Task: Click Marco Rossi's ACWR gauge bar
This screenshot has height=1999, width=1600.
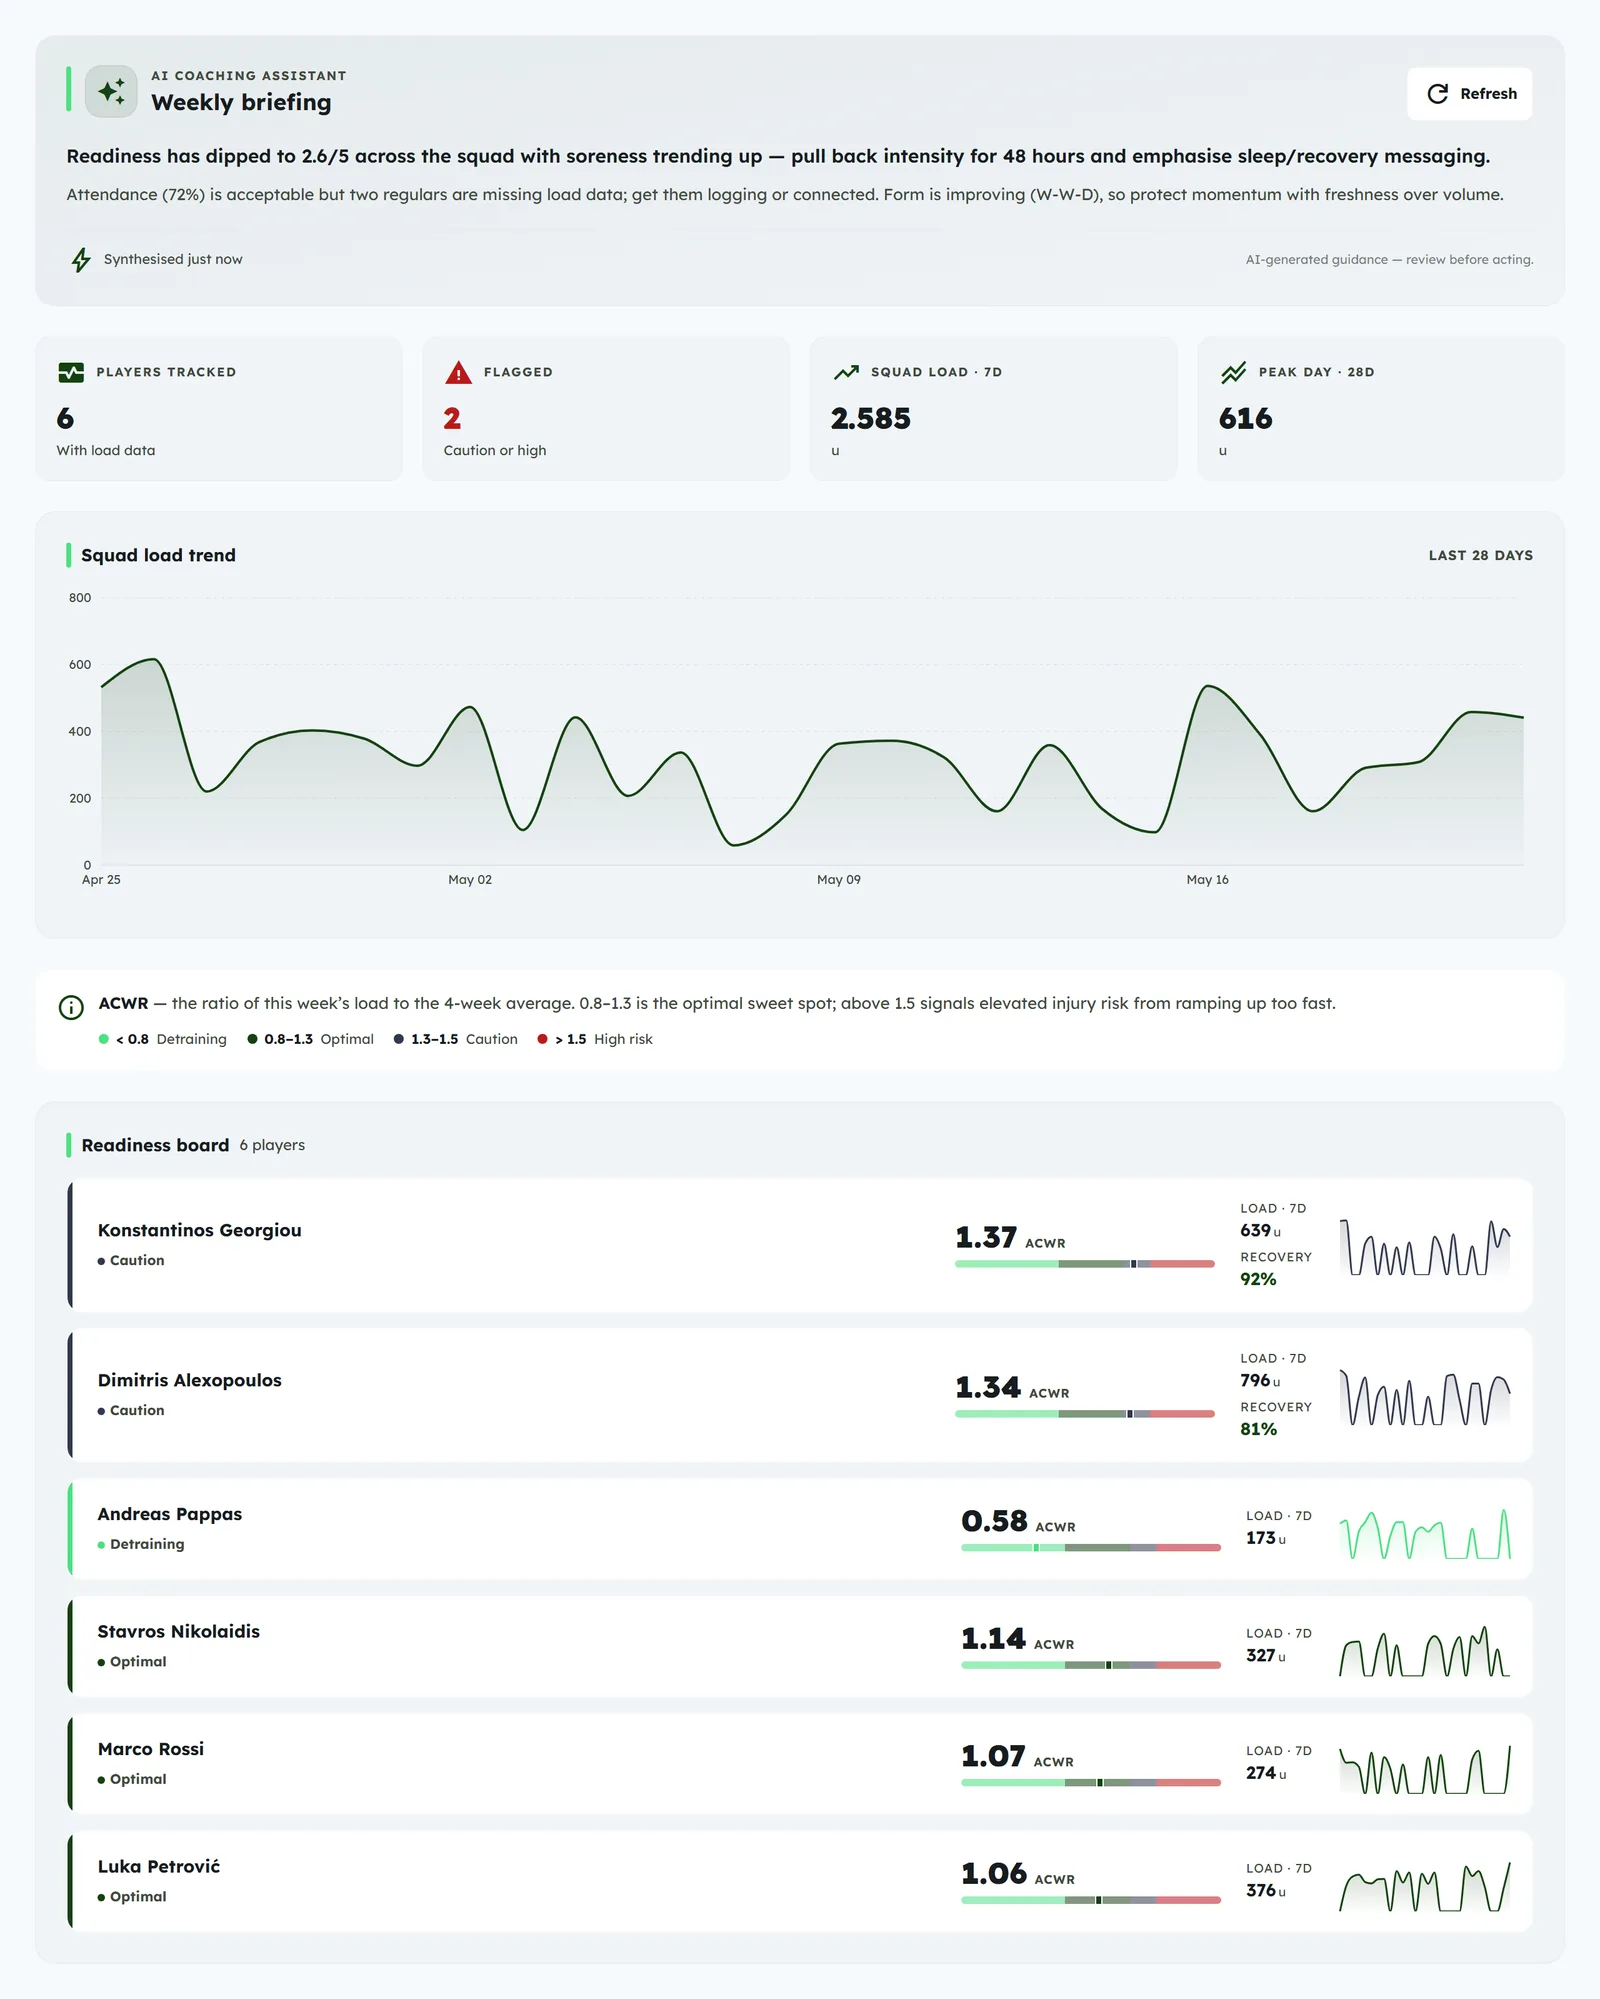Action: click(1091, 1783)
